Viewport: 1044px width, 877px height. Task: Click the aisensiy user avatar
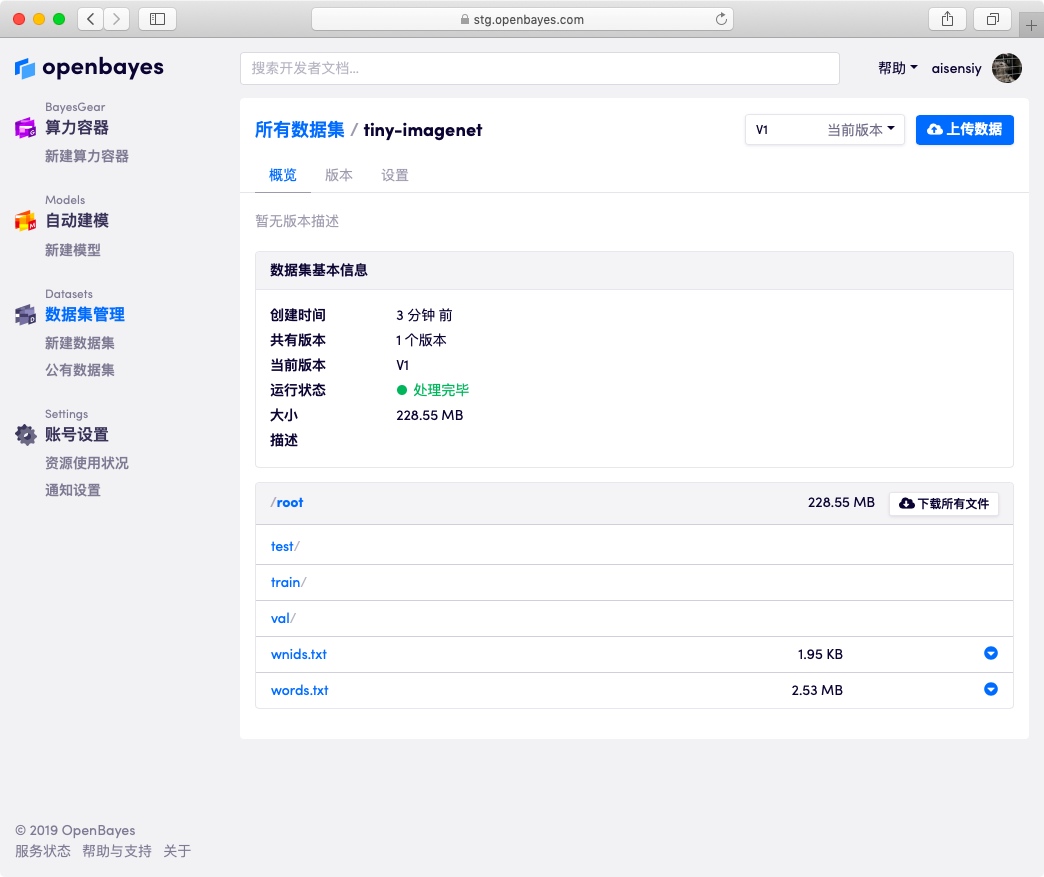1007,68
